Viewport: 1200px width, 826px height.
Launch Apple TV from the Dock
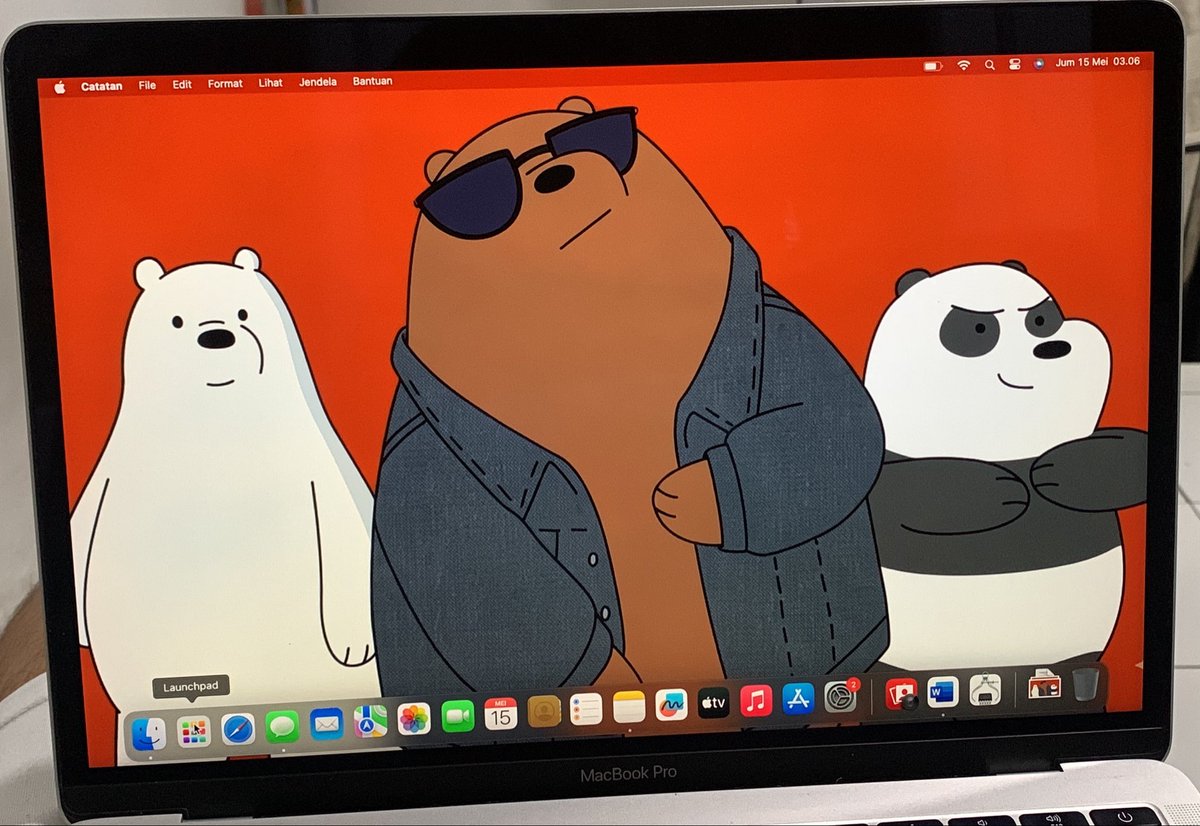click(714, 703)
